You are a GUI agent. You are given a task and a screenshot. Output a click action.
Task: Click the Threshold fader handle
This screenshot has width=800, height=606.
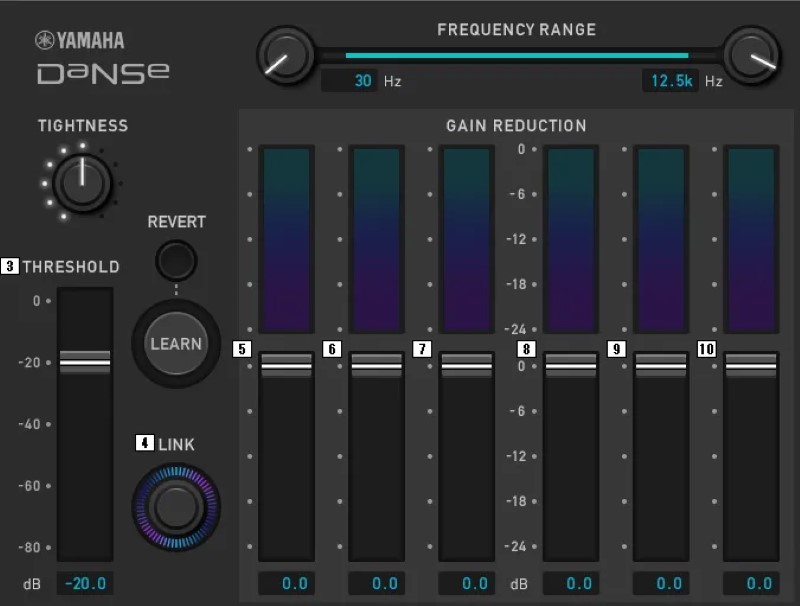[85, 363]
